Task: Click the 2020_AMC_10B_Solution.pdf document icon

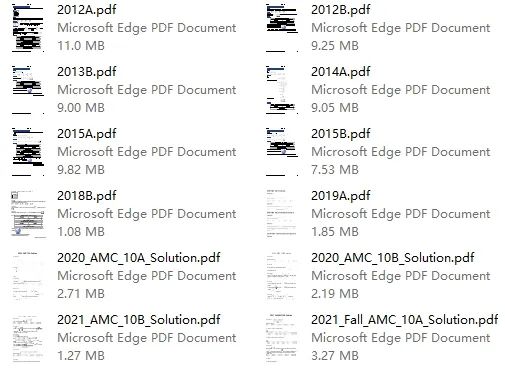Action: (x=282, y=276)
